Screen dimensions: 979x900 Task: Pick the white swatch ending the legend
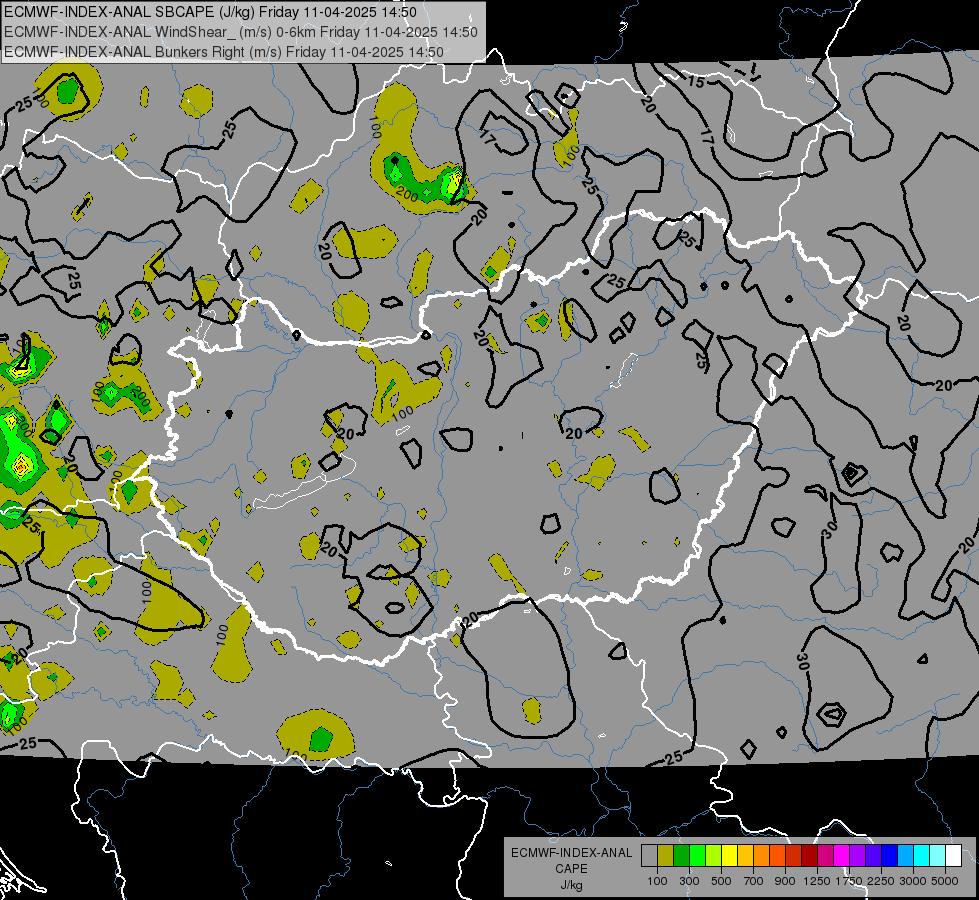(x=953, y=855)
